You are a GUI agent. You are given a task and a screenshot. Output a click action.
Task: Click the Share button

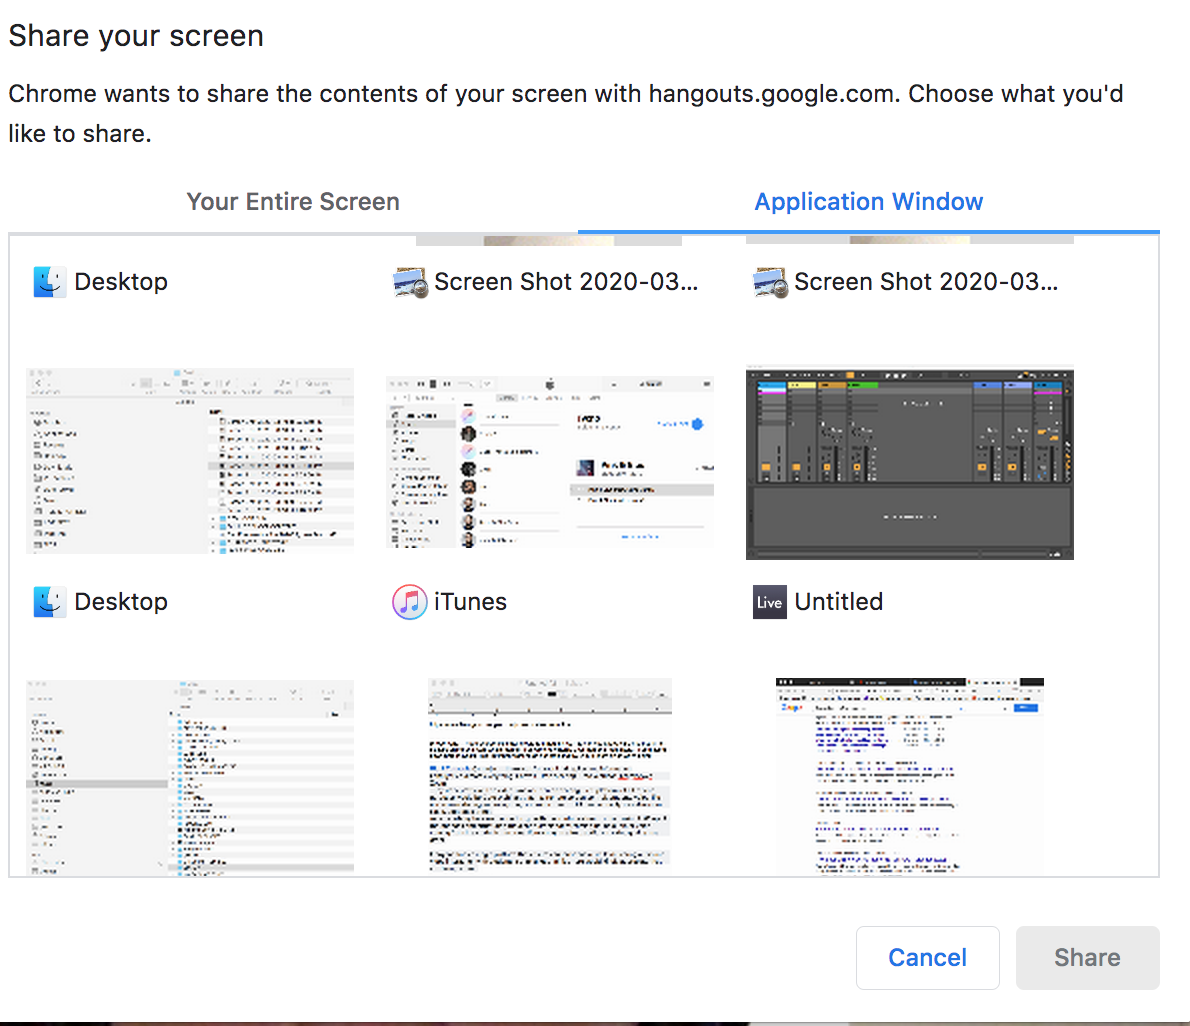pos(1088,958)
